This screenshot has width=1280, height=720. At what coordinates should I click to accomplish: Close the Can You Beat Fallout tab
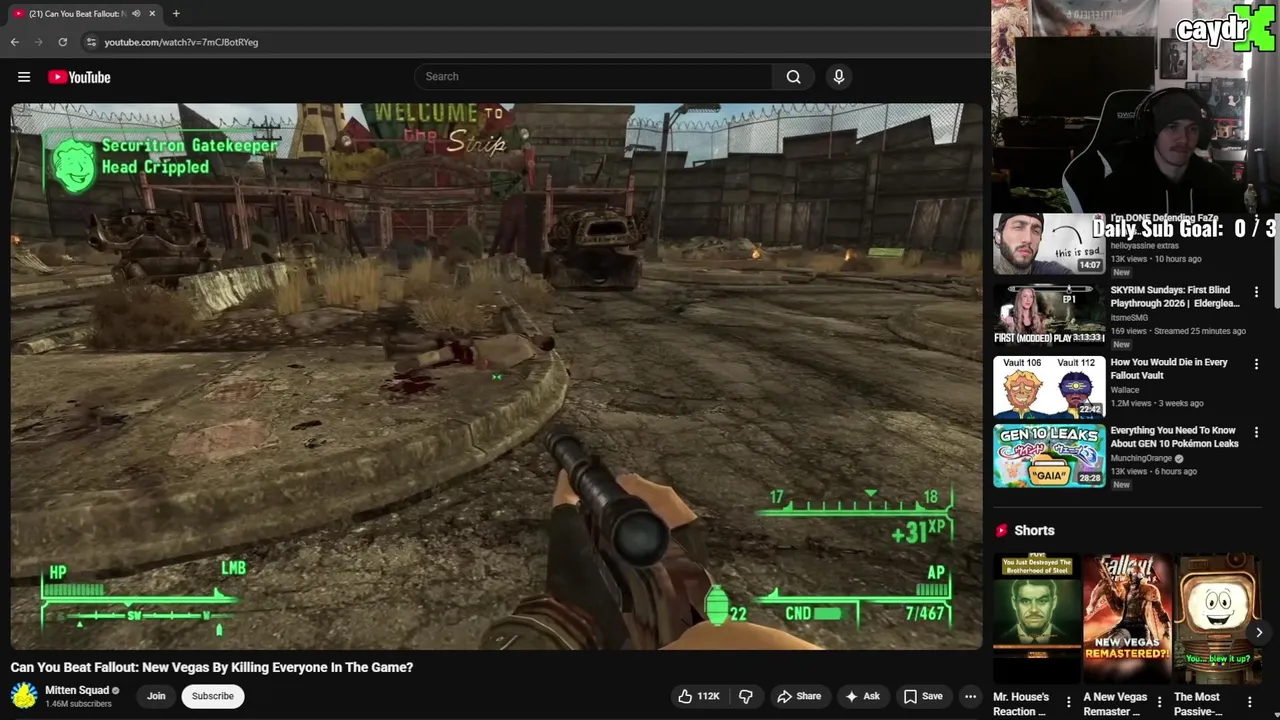(x=152, y=13)
